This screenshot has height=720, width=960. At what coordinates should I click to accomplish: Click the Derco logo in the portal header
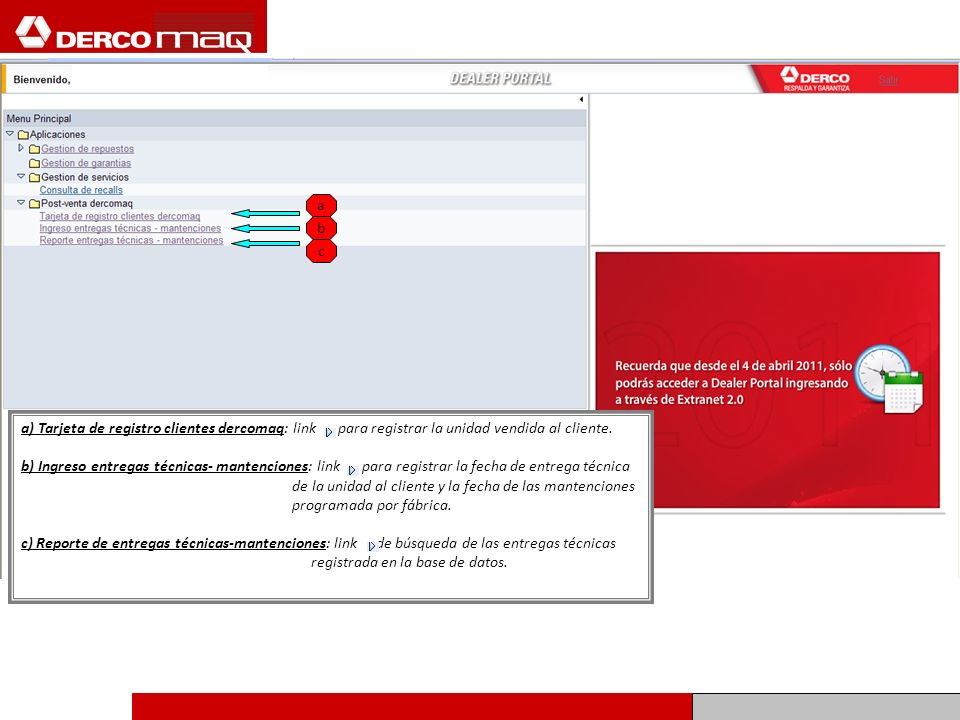[815, 78]
